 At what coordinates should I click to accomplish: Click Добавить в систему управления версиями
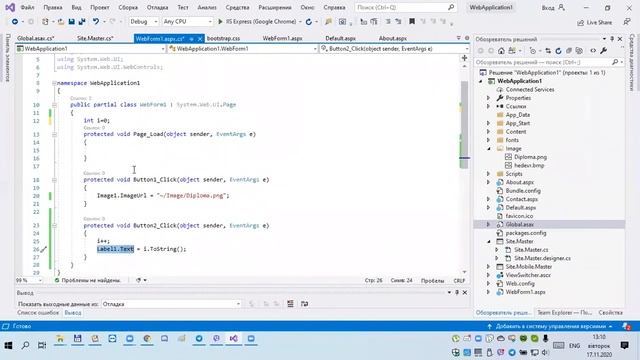550,327
